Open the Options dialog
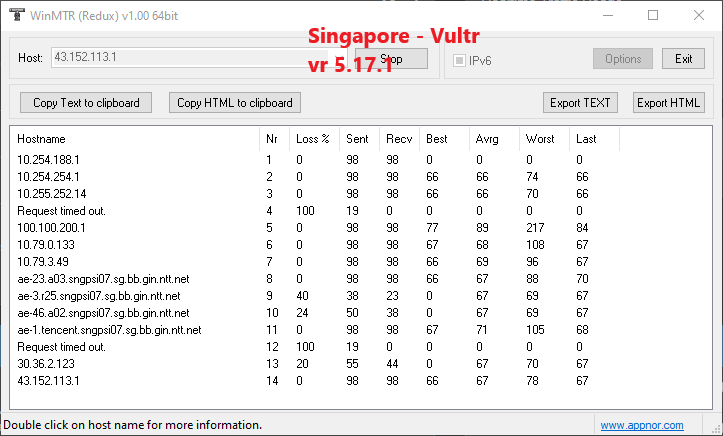The width and height of the screenshot is (723, 436). coord(622,59)
